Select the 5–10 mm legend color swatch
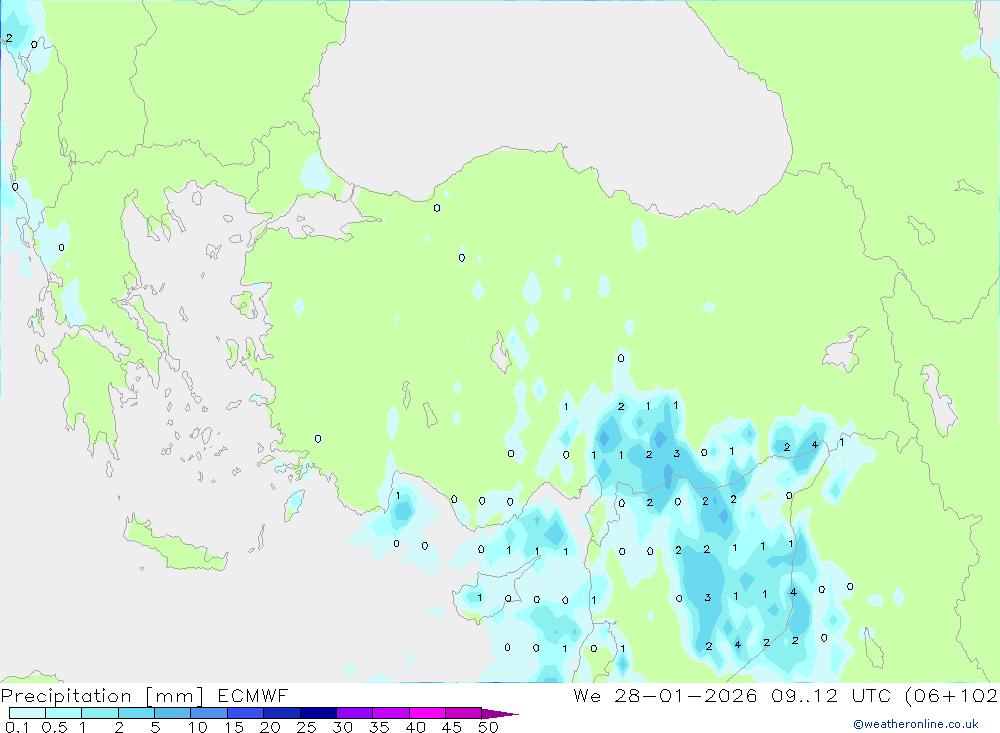 [173, 713]
